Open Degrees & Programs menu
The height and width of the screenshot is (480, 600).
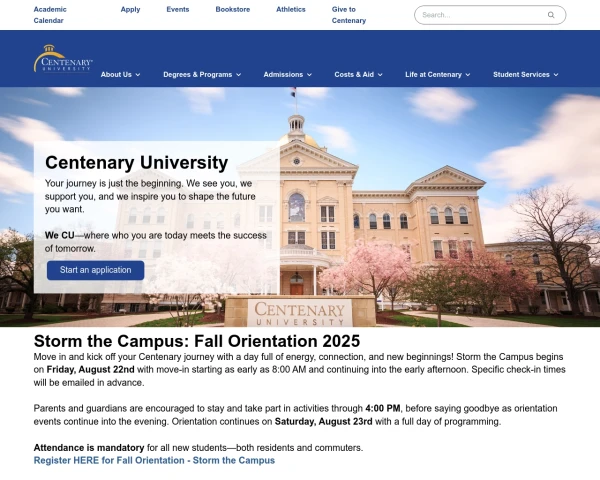202,75
